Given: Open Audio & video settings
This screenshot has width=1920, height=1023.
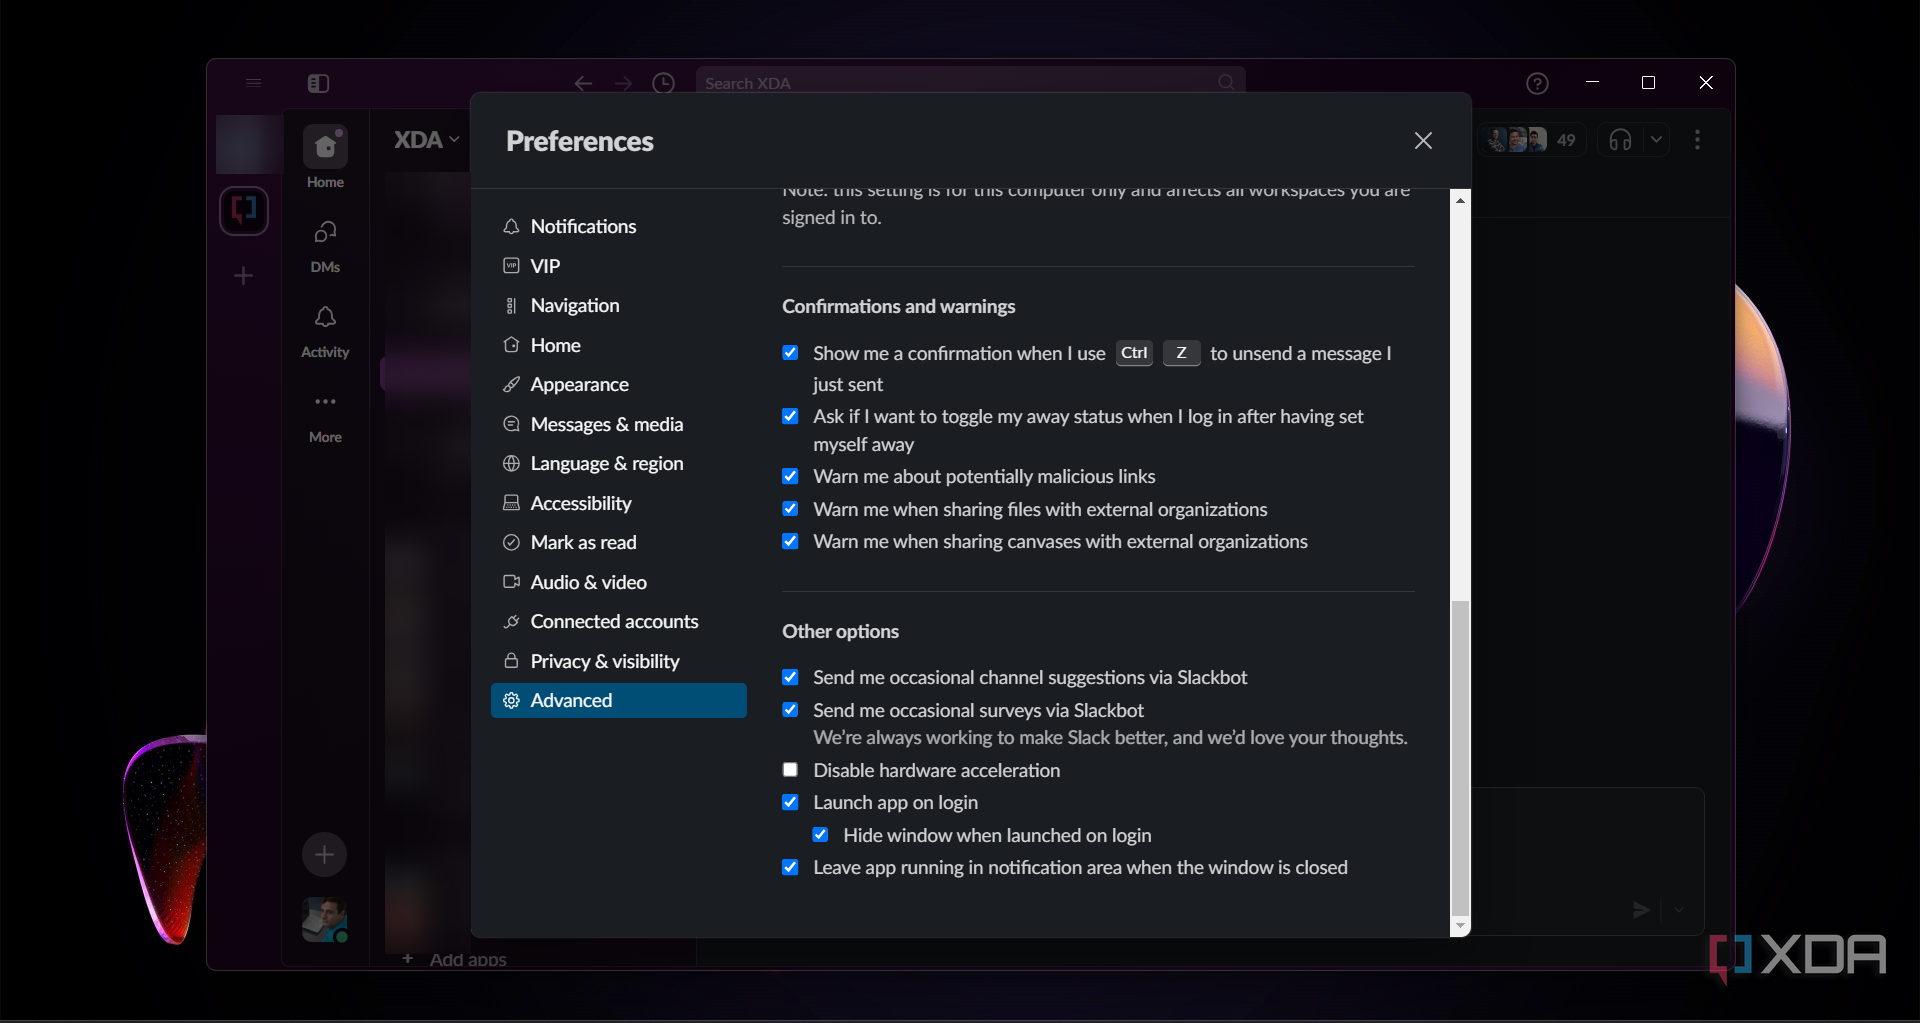Looking at the screenshot, I should [x=619, y=582].
